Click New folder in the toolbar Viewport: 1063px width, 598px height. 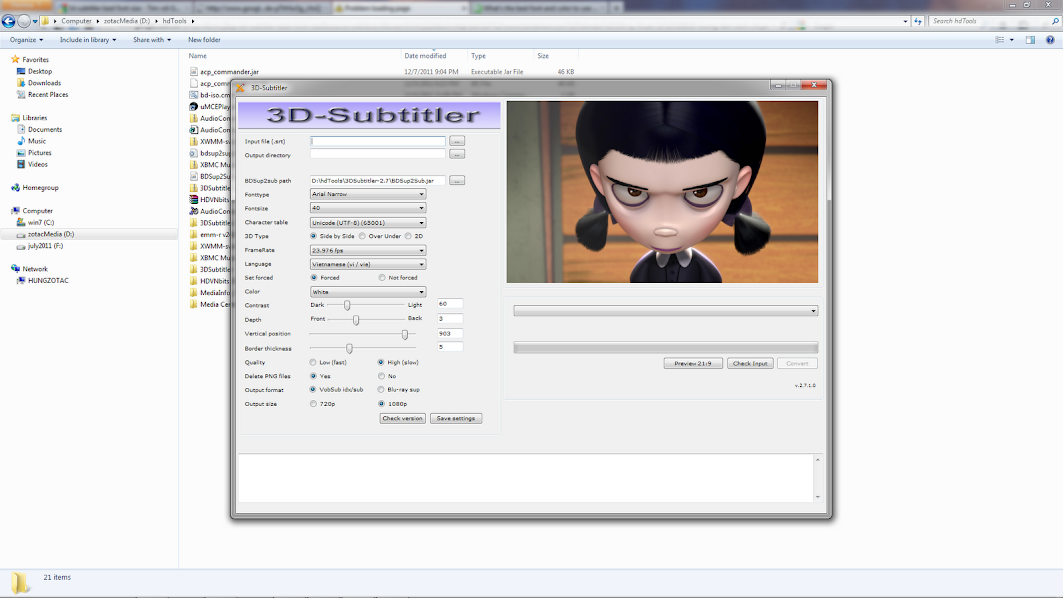(204, 40)
